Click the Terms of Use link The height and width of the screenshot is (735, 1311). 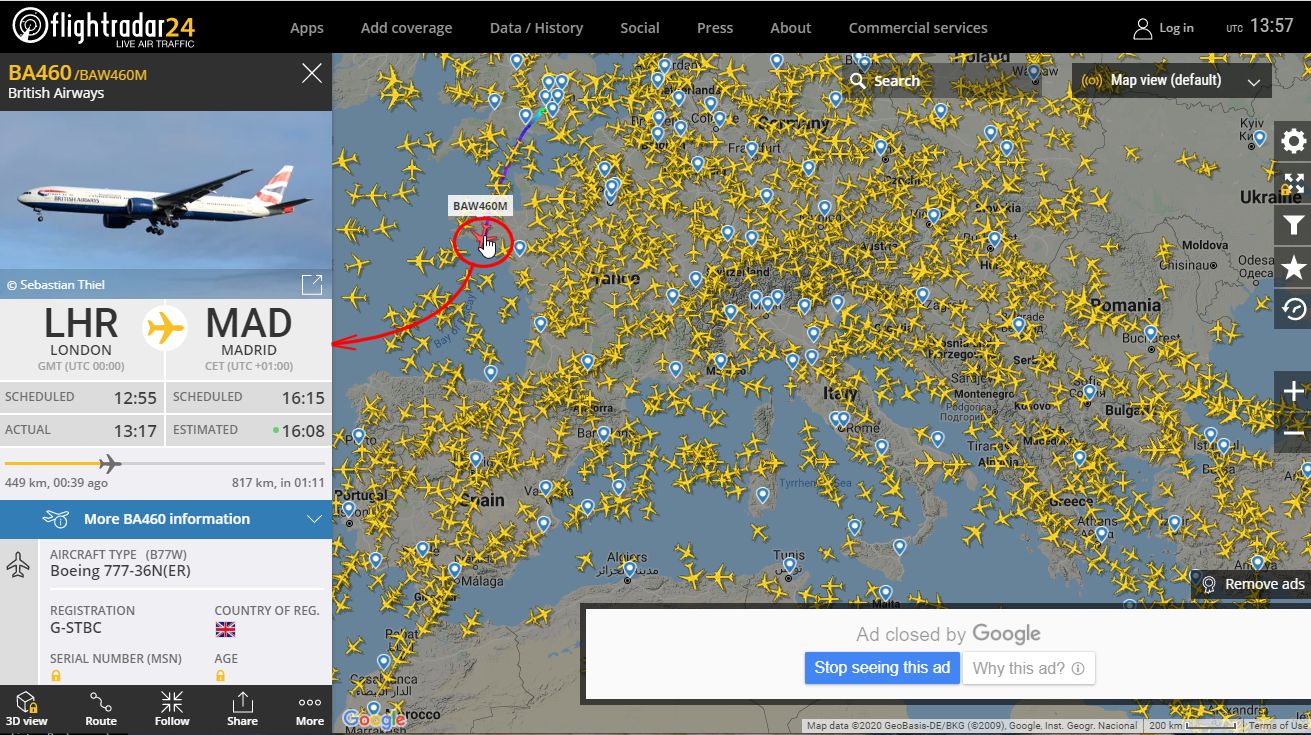coord(1280,726)
